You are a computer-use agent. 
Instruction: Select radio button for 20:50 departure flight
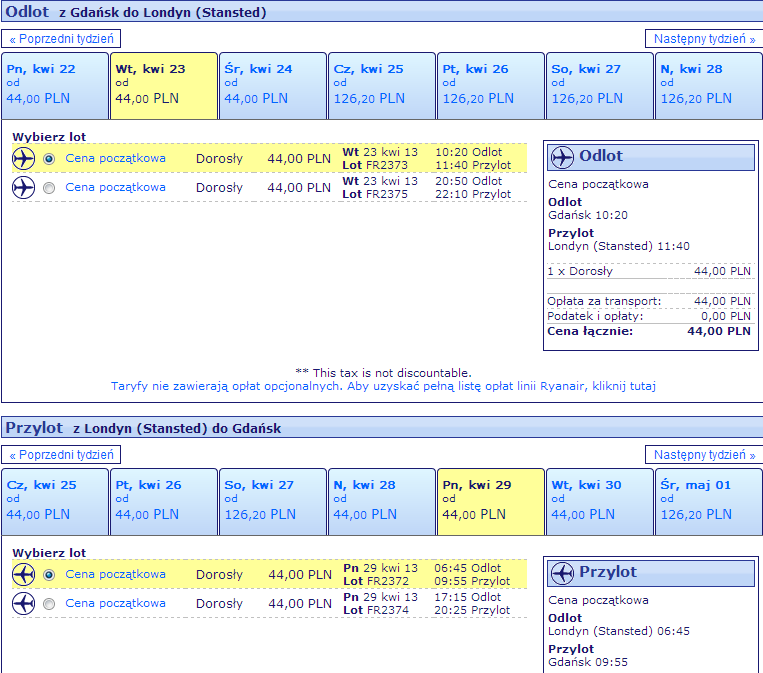click(49, 188)
